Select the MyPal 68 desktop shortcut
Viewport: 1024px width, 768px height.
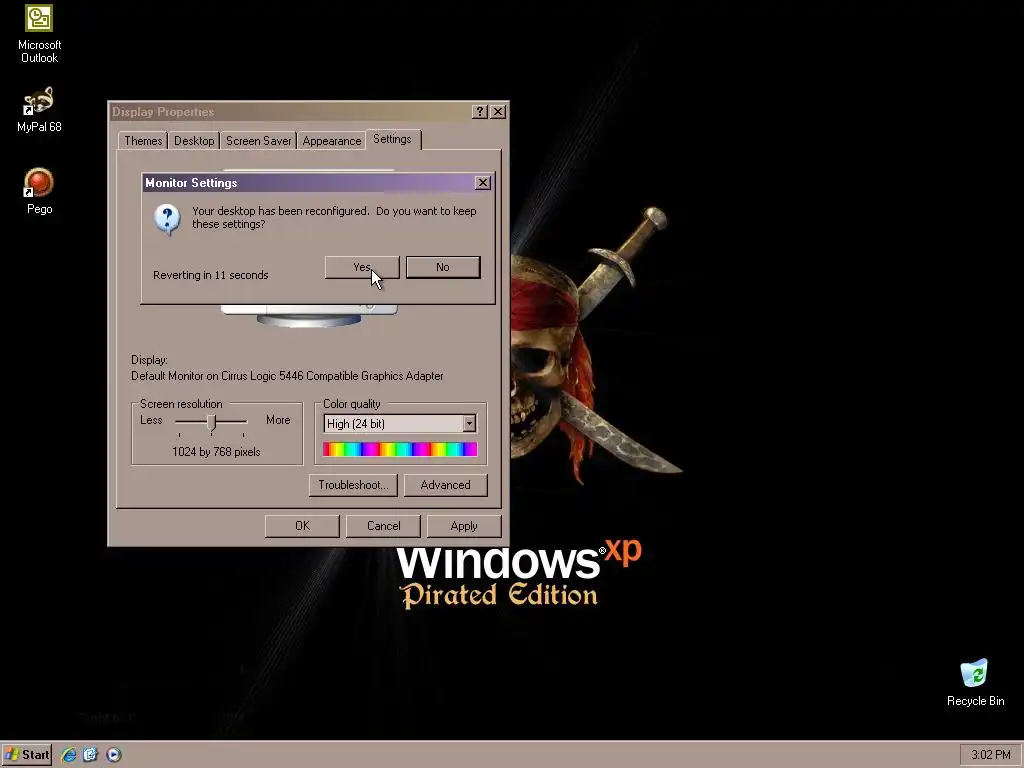click(39, 110)
